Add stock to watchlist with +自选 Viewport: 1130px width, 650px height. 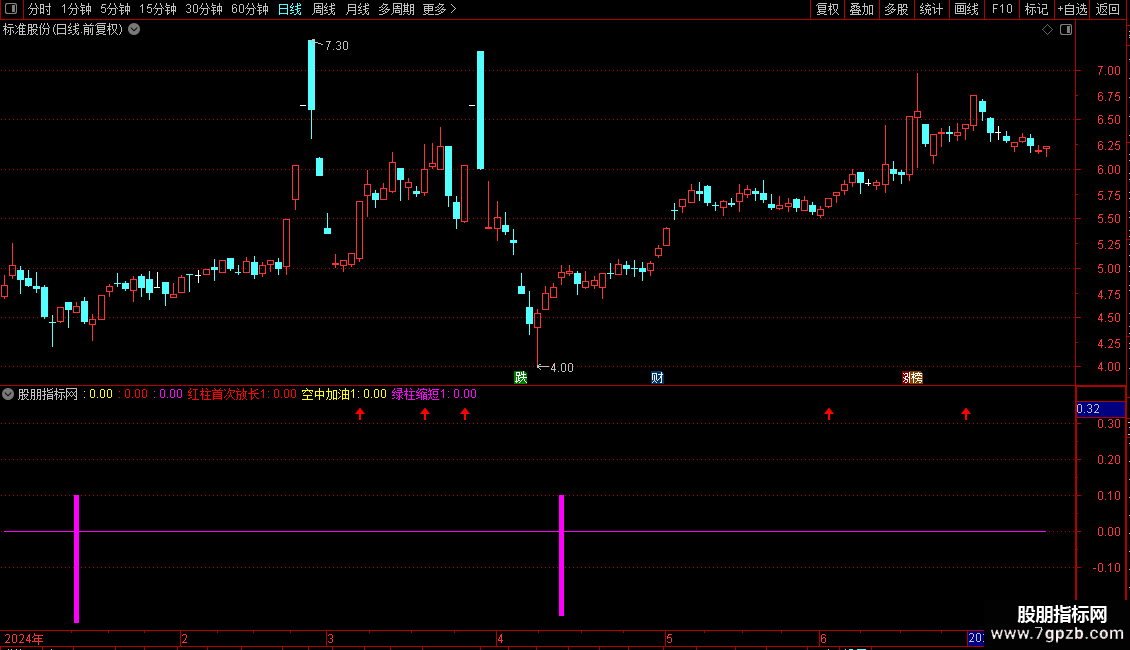tap(1072, 9)
